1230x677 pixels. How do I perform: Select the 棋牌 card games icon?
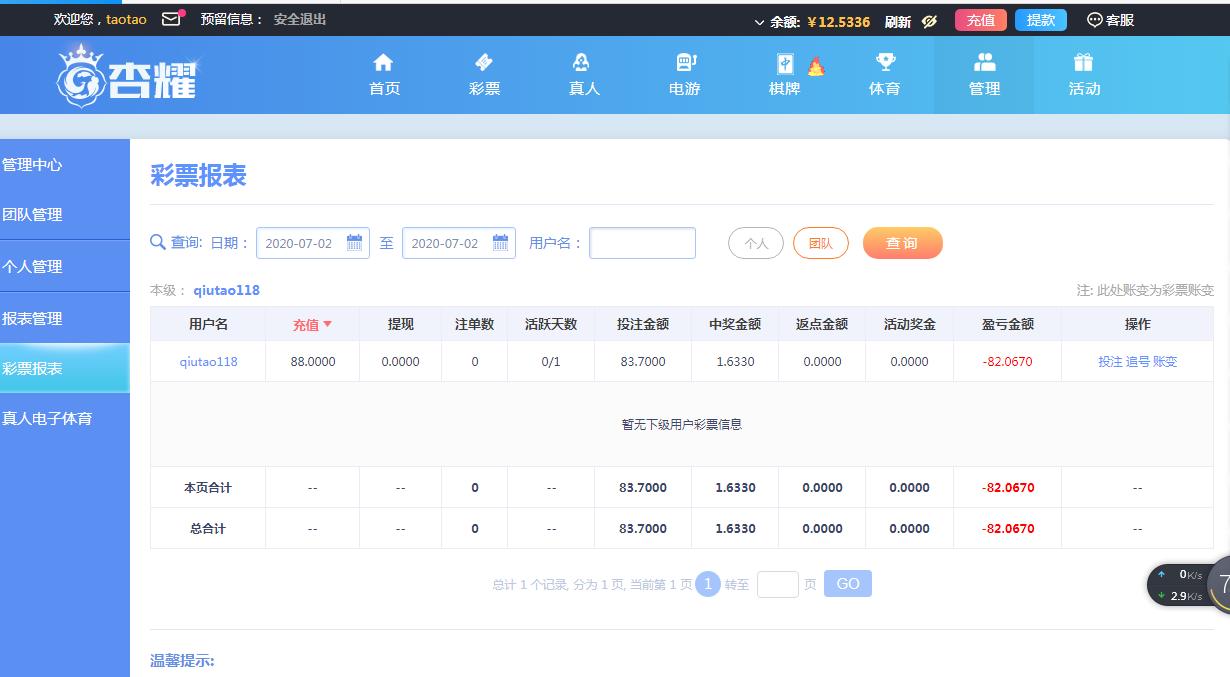click(x=785, y=64)
